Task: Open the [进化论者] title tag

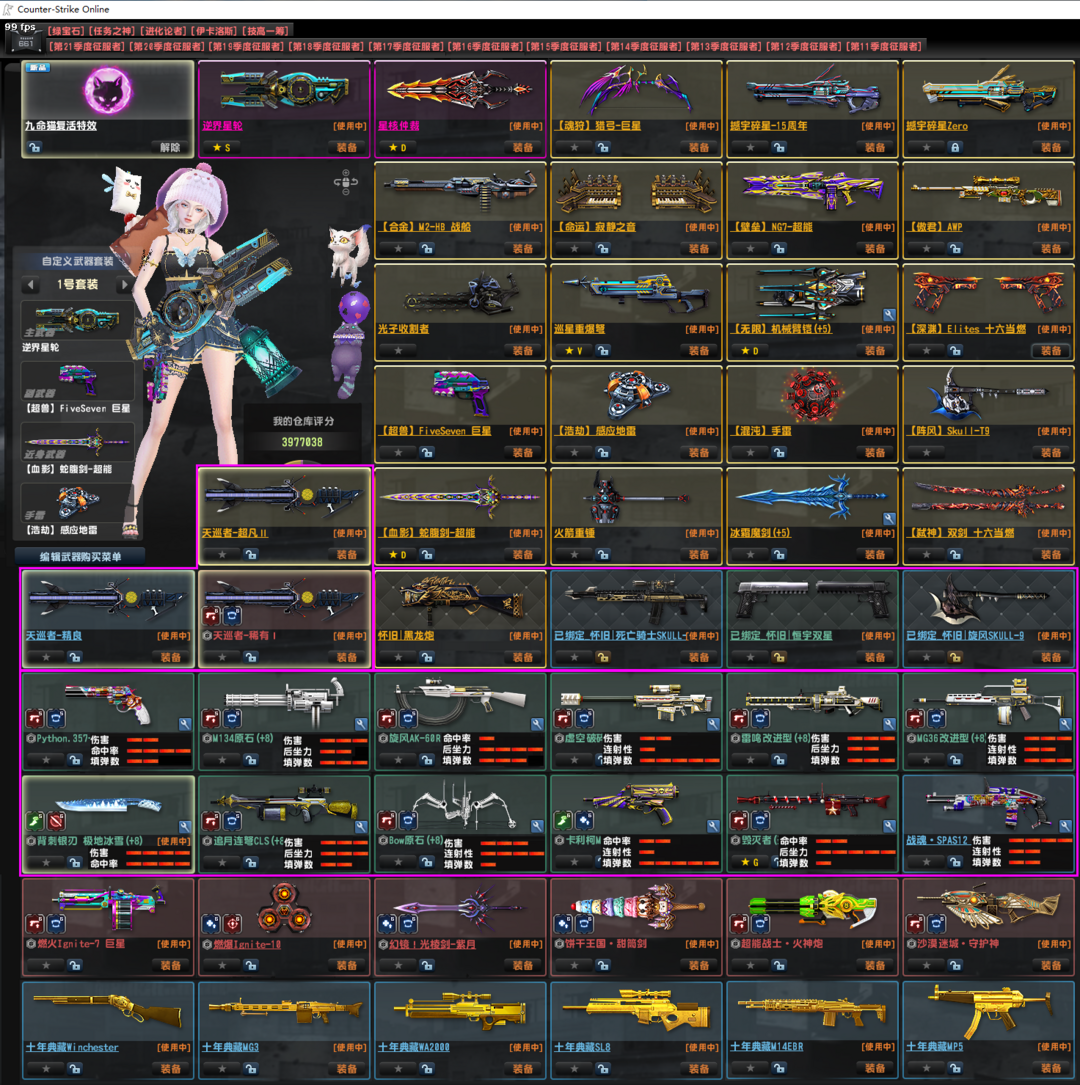Action: click(163, 30)
